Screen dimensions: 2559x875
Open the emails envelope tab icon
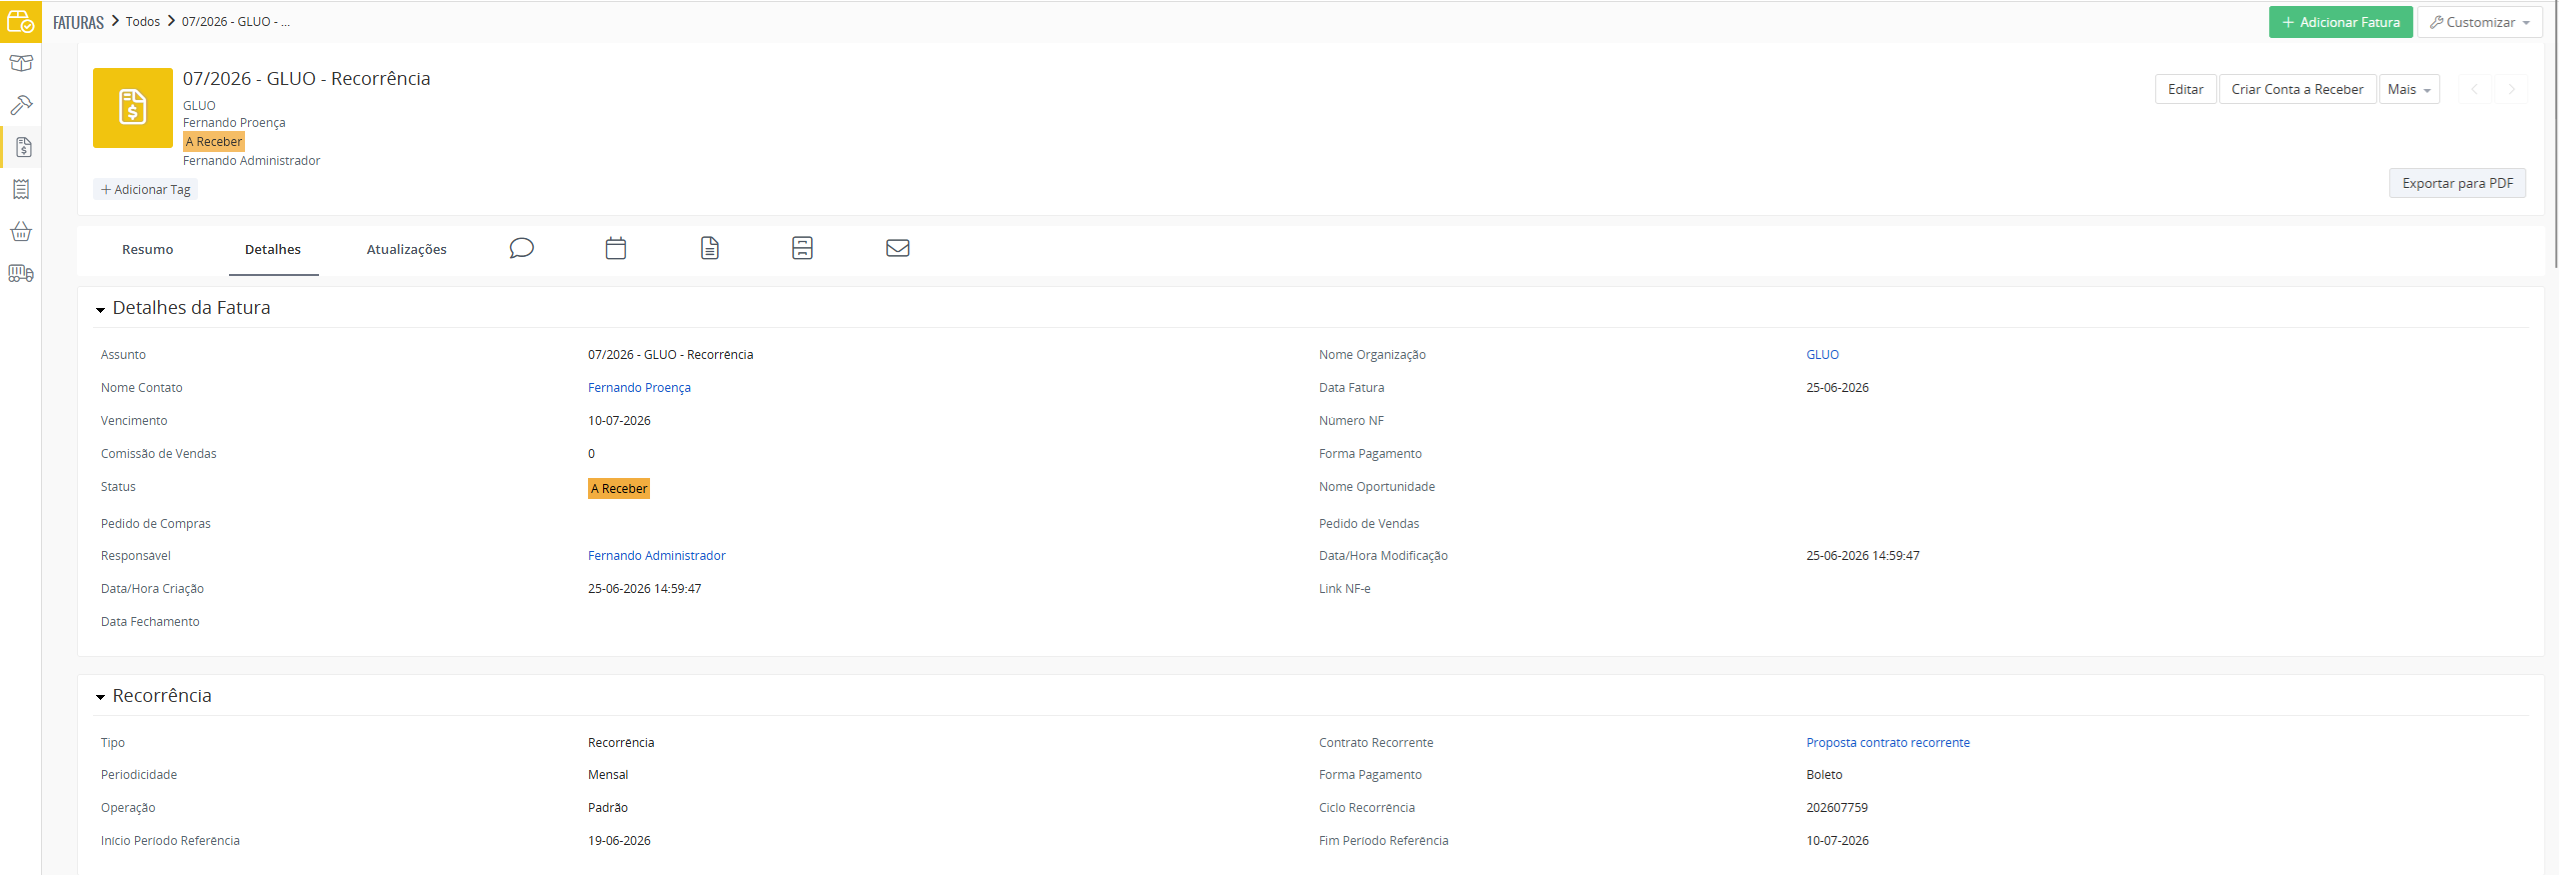(x=898, y=248)
